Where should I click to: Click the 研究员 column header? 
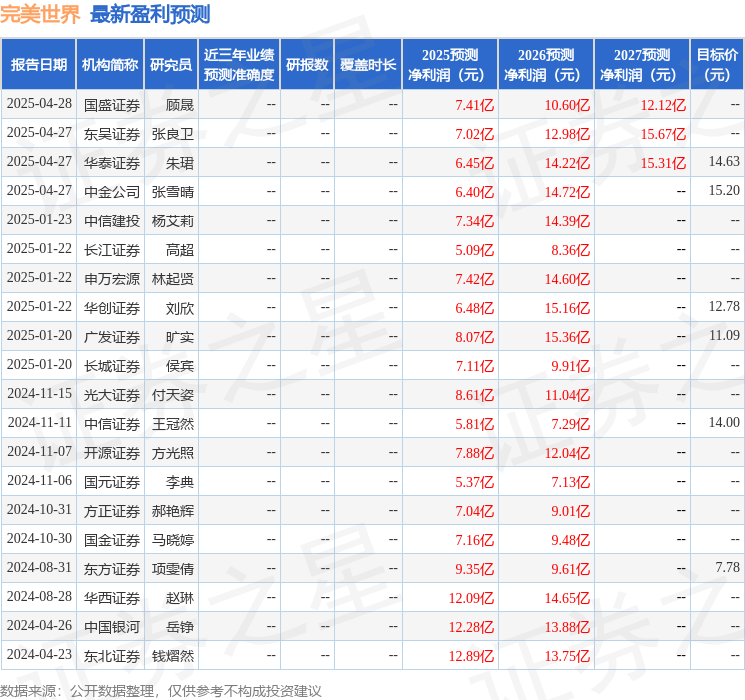(171, 65)
